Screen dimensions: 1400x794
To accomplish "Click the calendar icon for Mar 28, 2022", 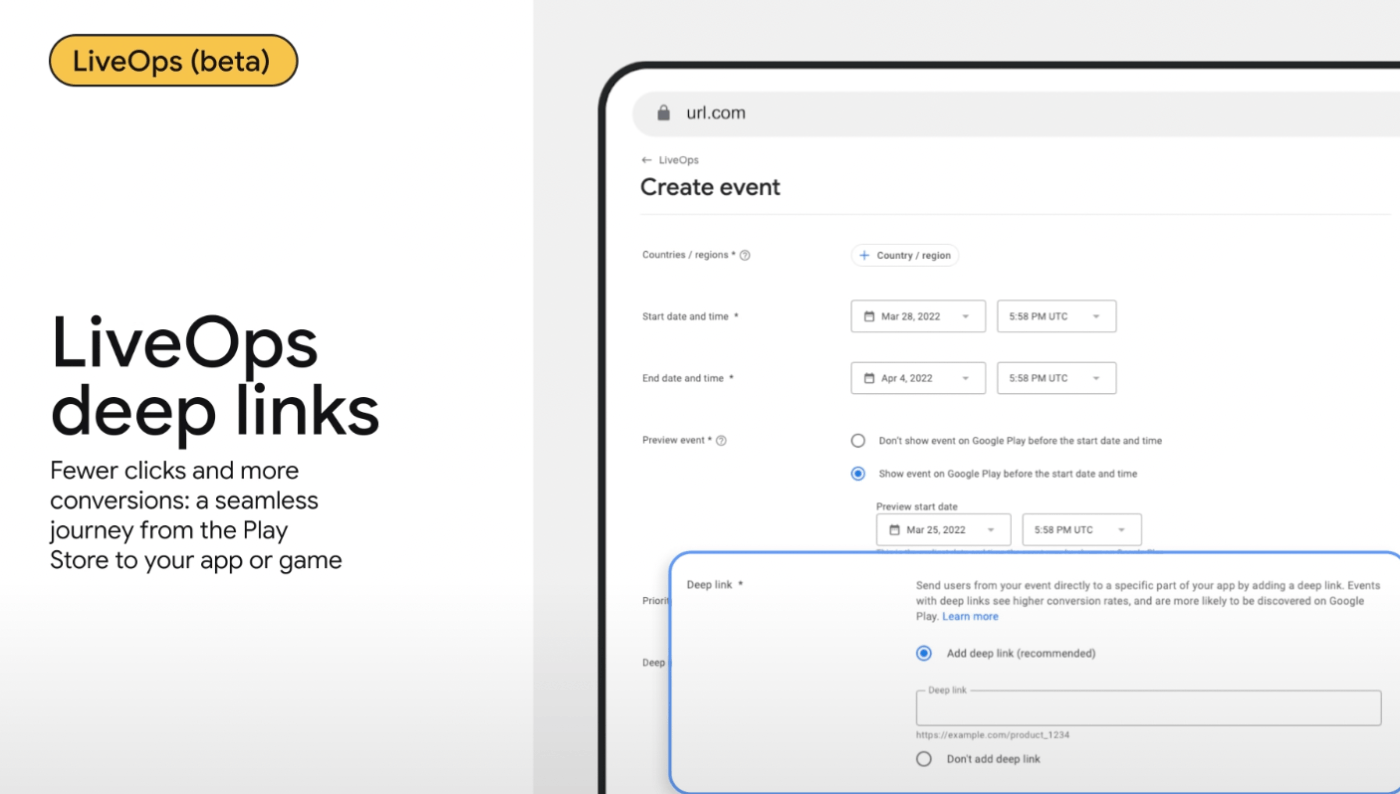I will (868, 316).
